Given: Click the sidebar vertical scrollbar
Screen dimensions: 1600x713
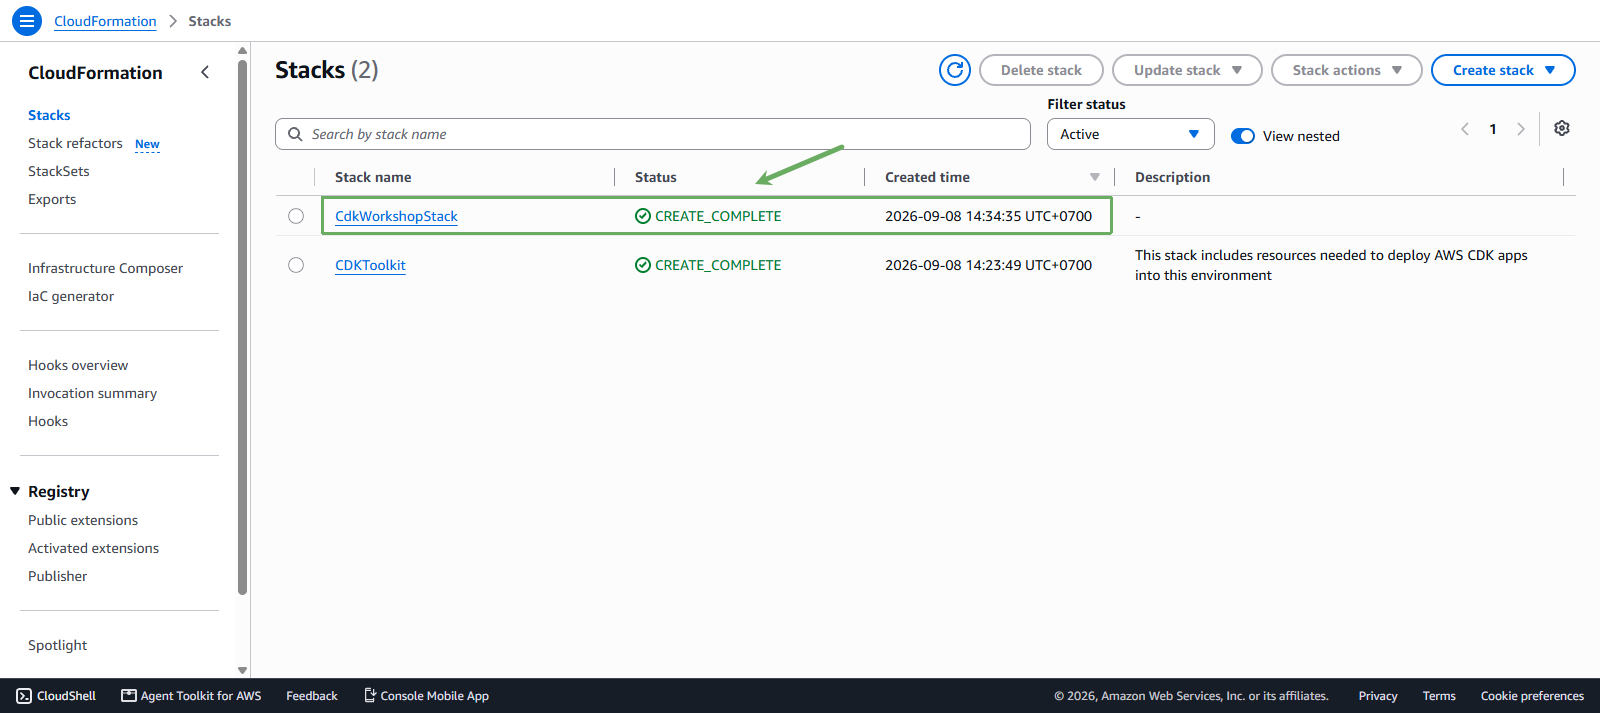Looking at the screenshot, I should pyautogui.click(x=242, y=330).
